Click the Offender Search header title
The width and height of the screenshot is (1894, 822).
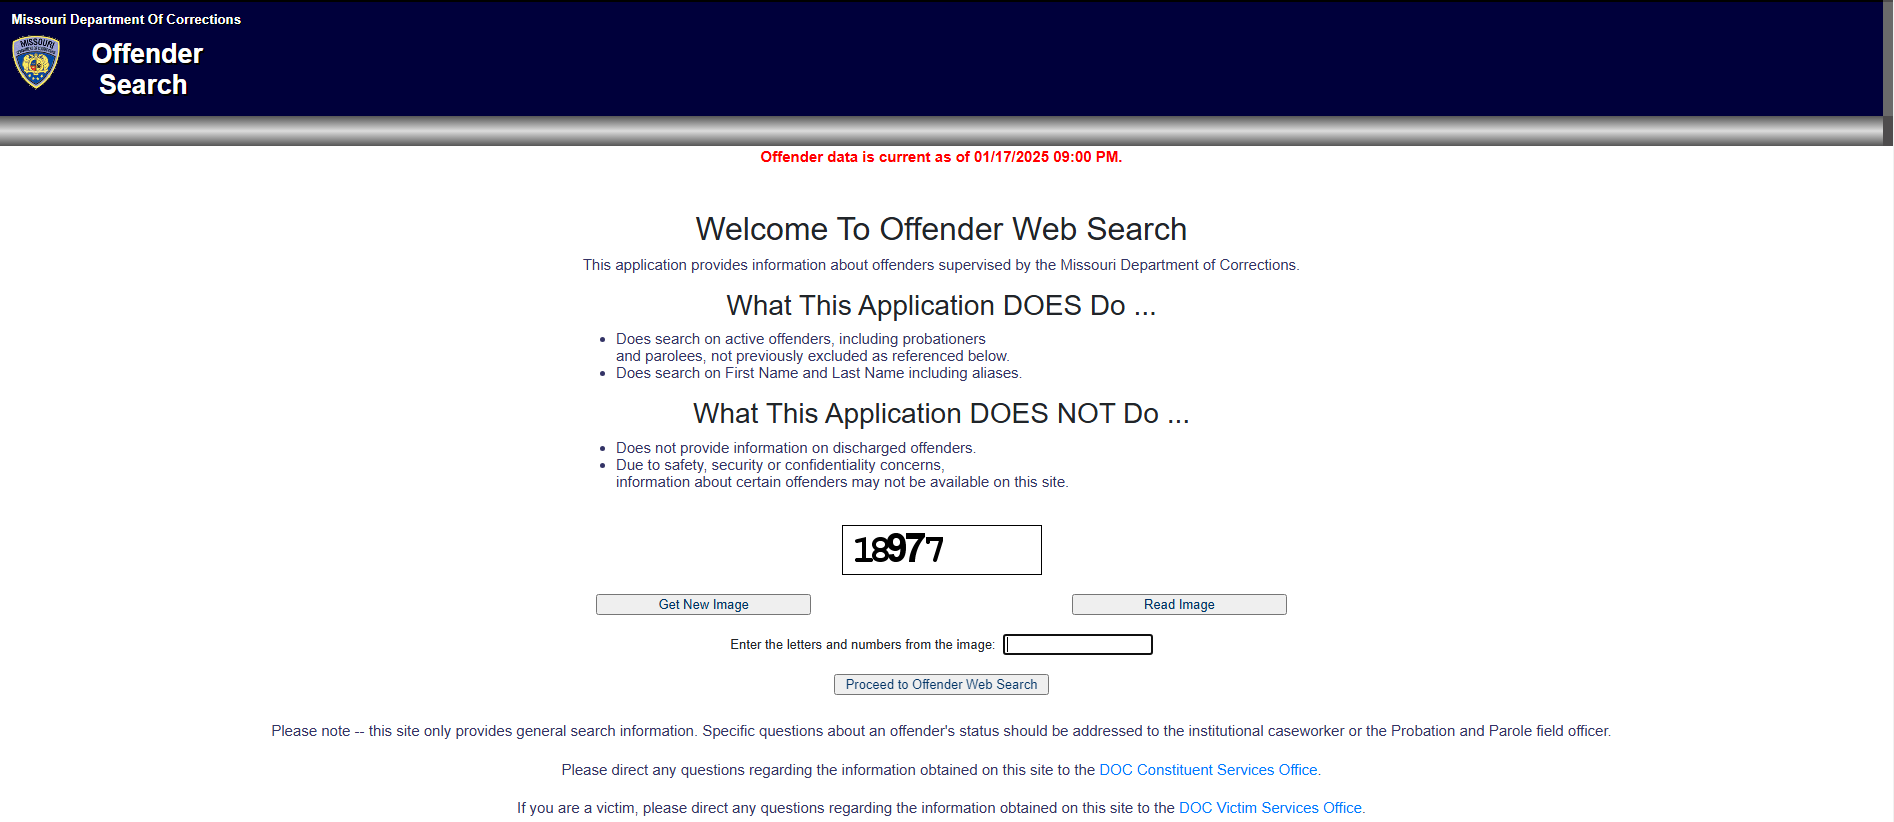[x=146, y=69]
